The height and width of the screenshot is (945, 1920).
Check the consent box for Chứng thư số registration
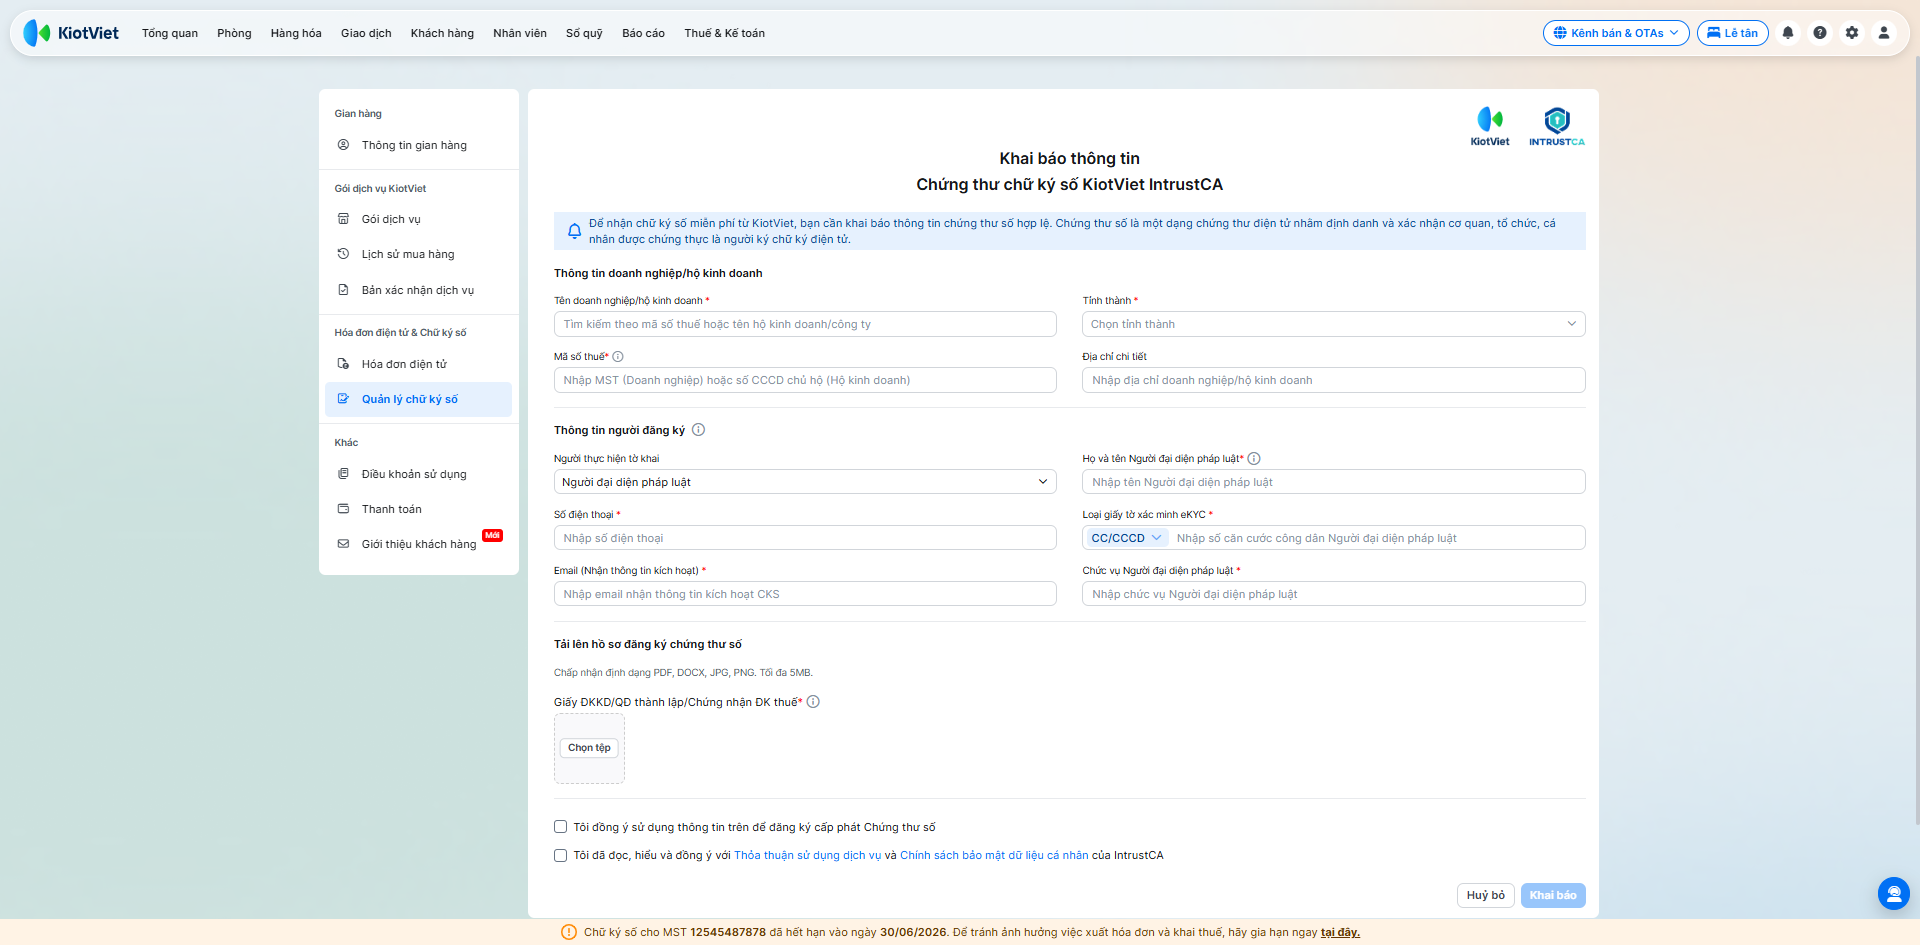pos(561,827)
